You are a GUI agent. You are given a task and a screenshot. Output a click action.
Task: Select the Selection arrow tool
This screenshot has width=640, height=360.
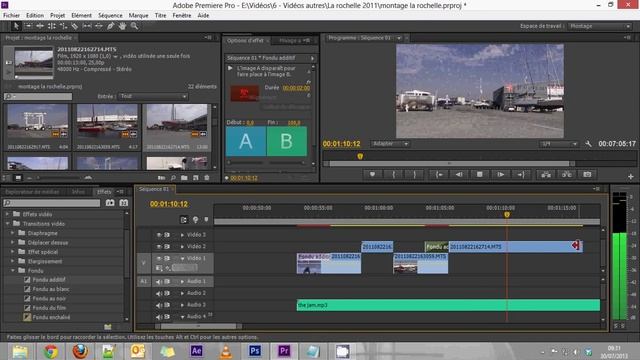(x=16, y=26)
